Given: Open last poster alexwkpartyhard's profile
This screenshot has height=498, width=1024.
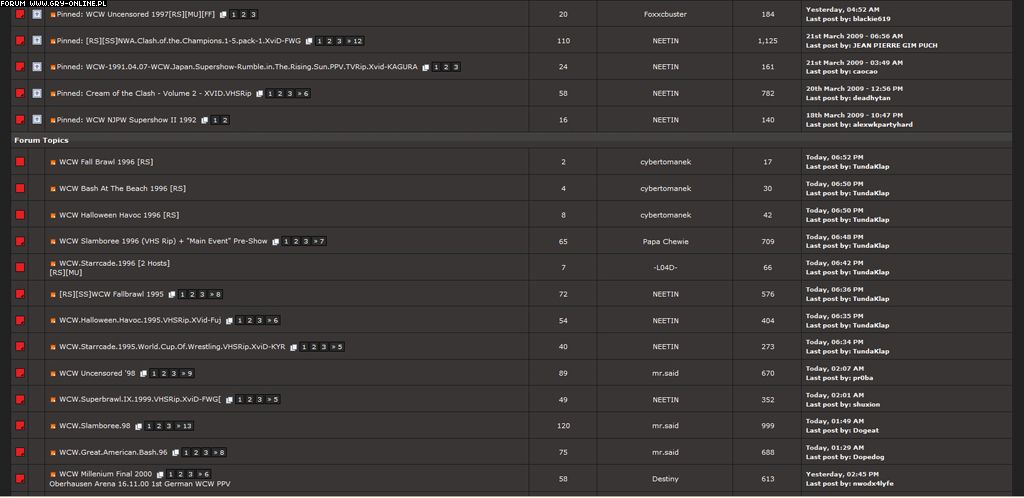Looking at the screenshot, I should (883, 125).
